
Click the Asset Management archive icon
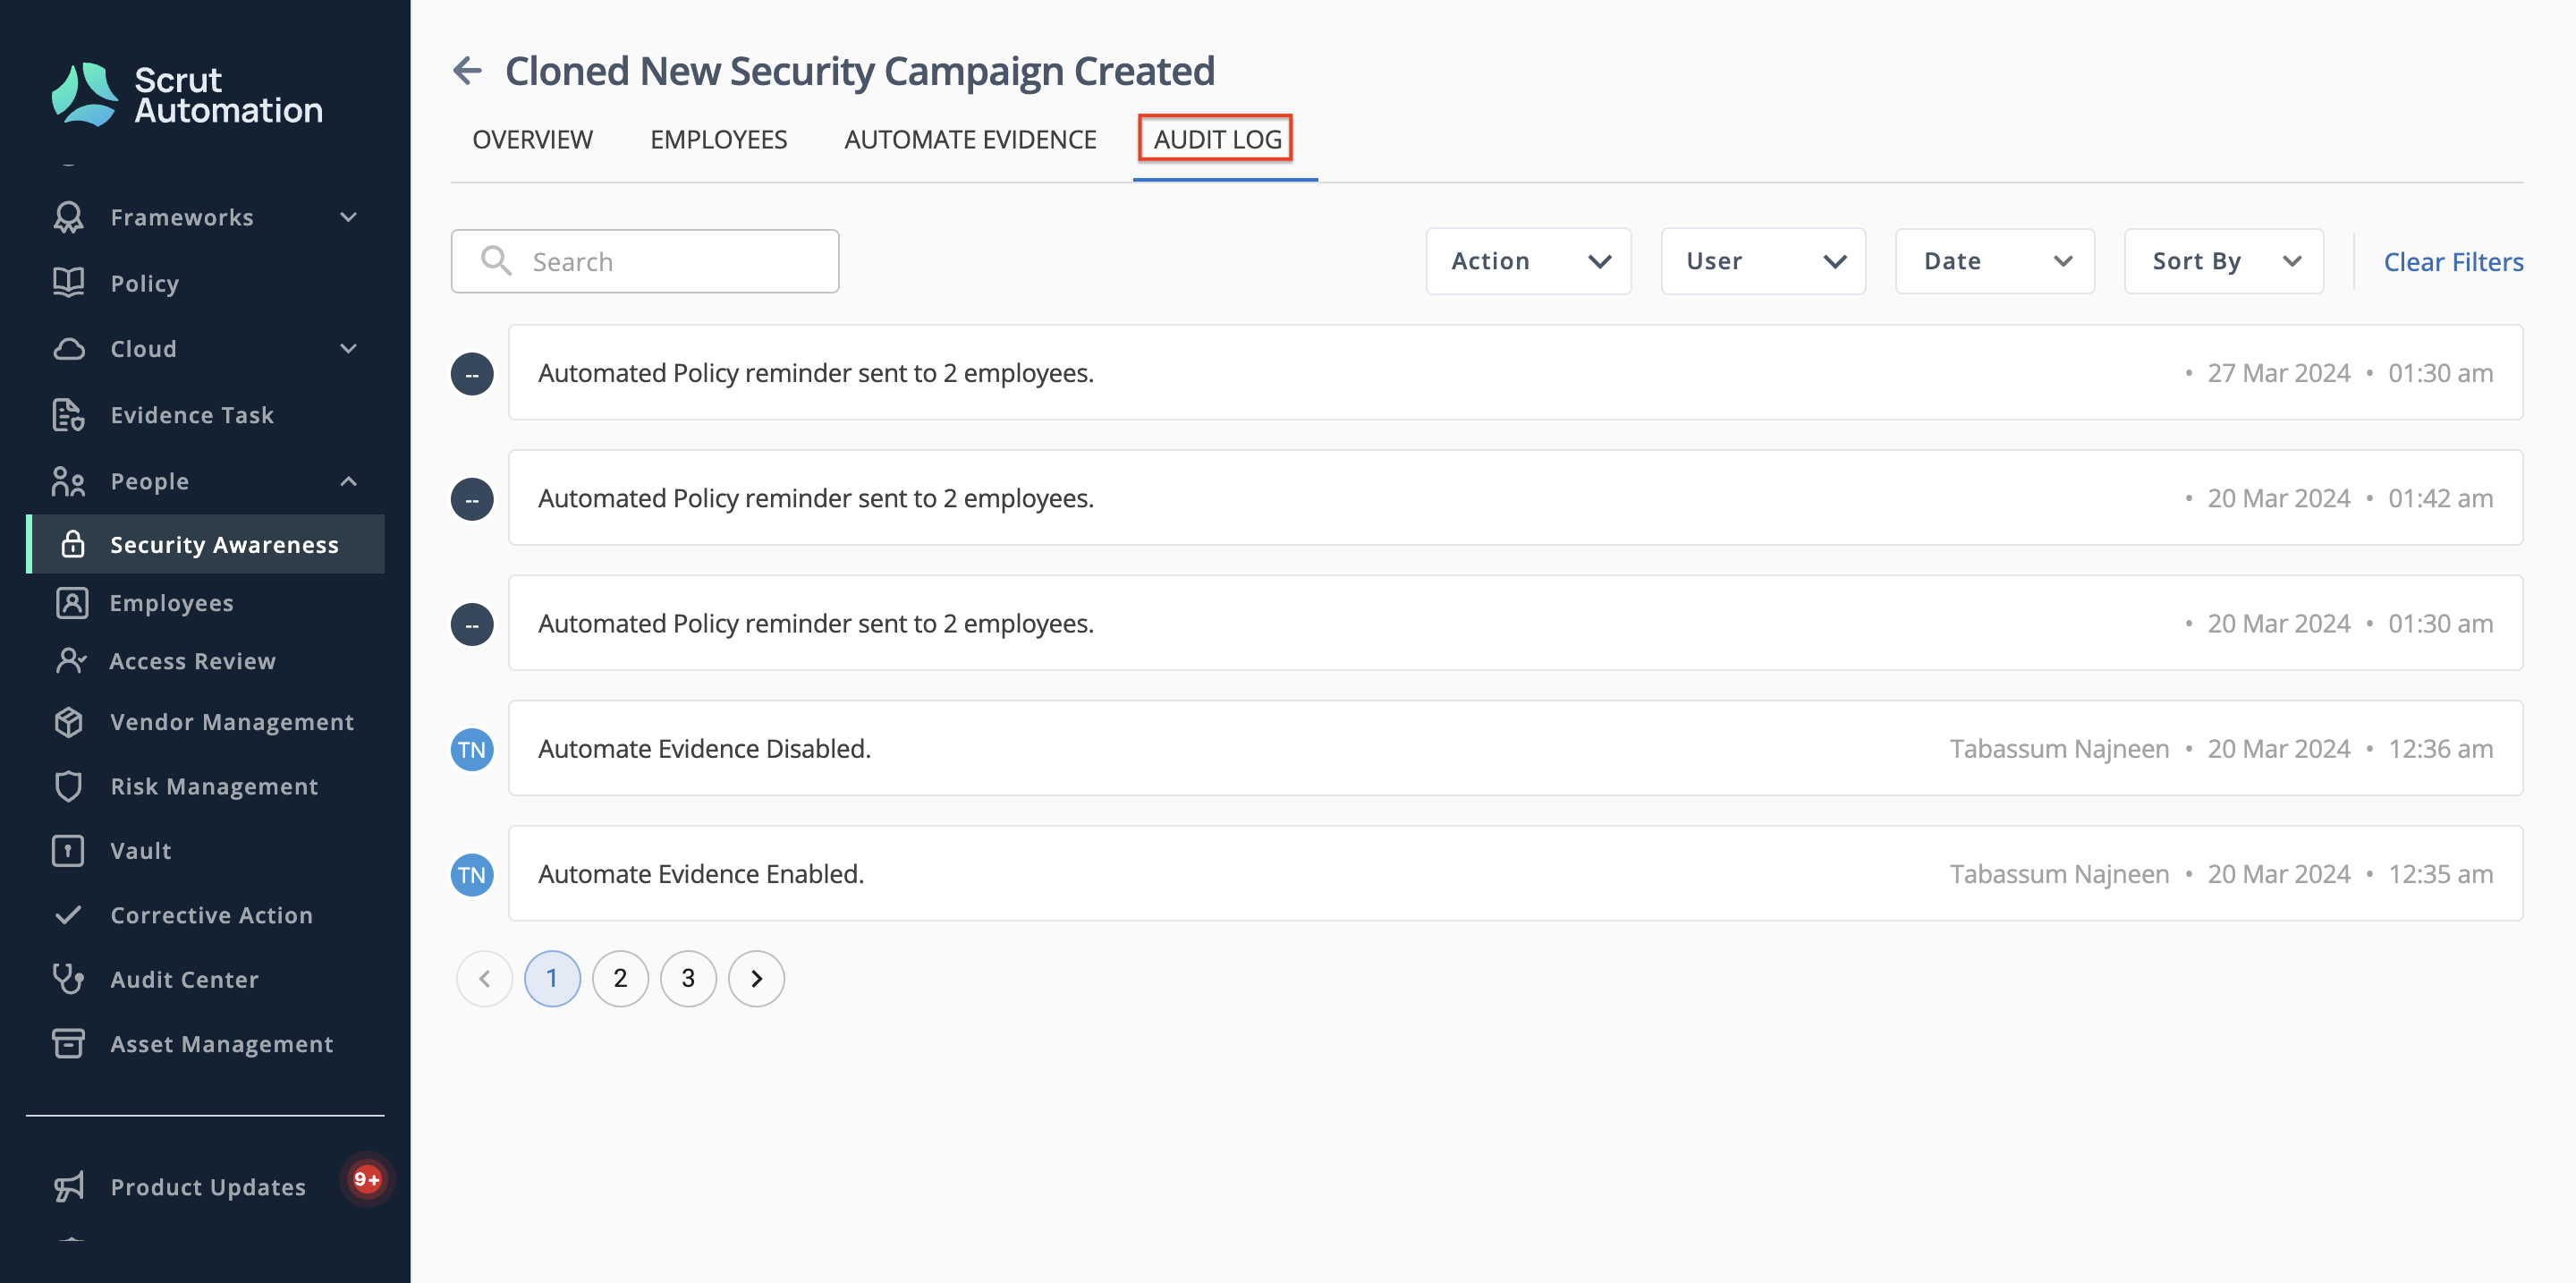click(68, 1043)
